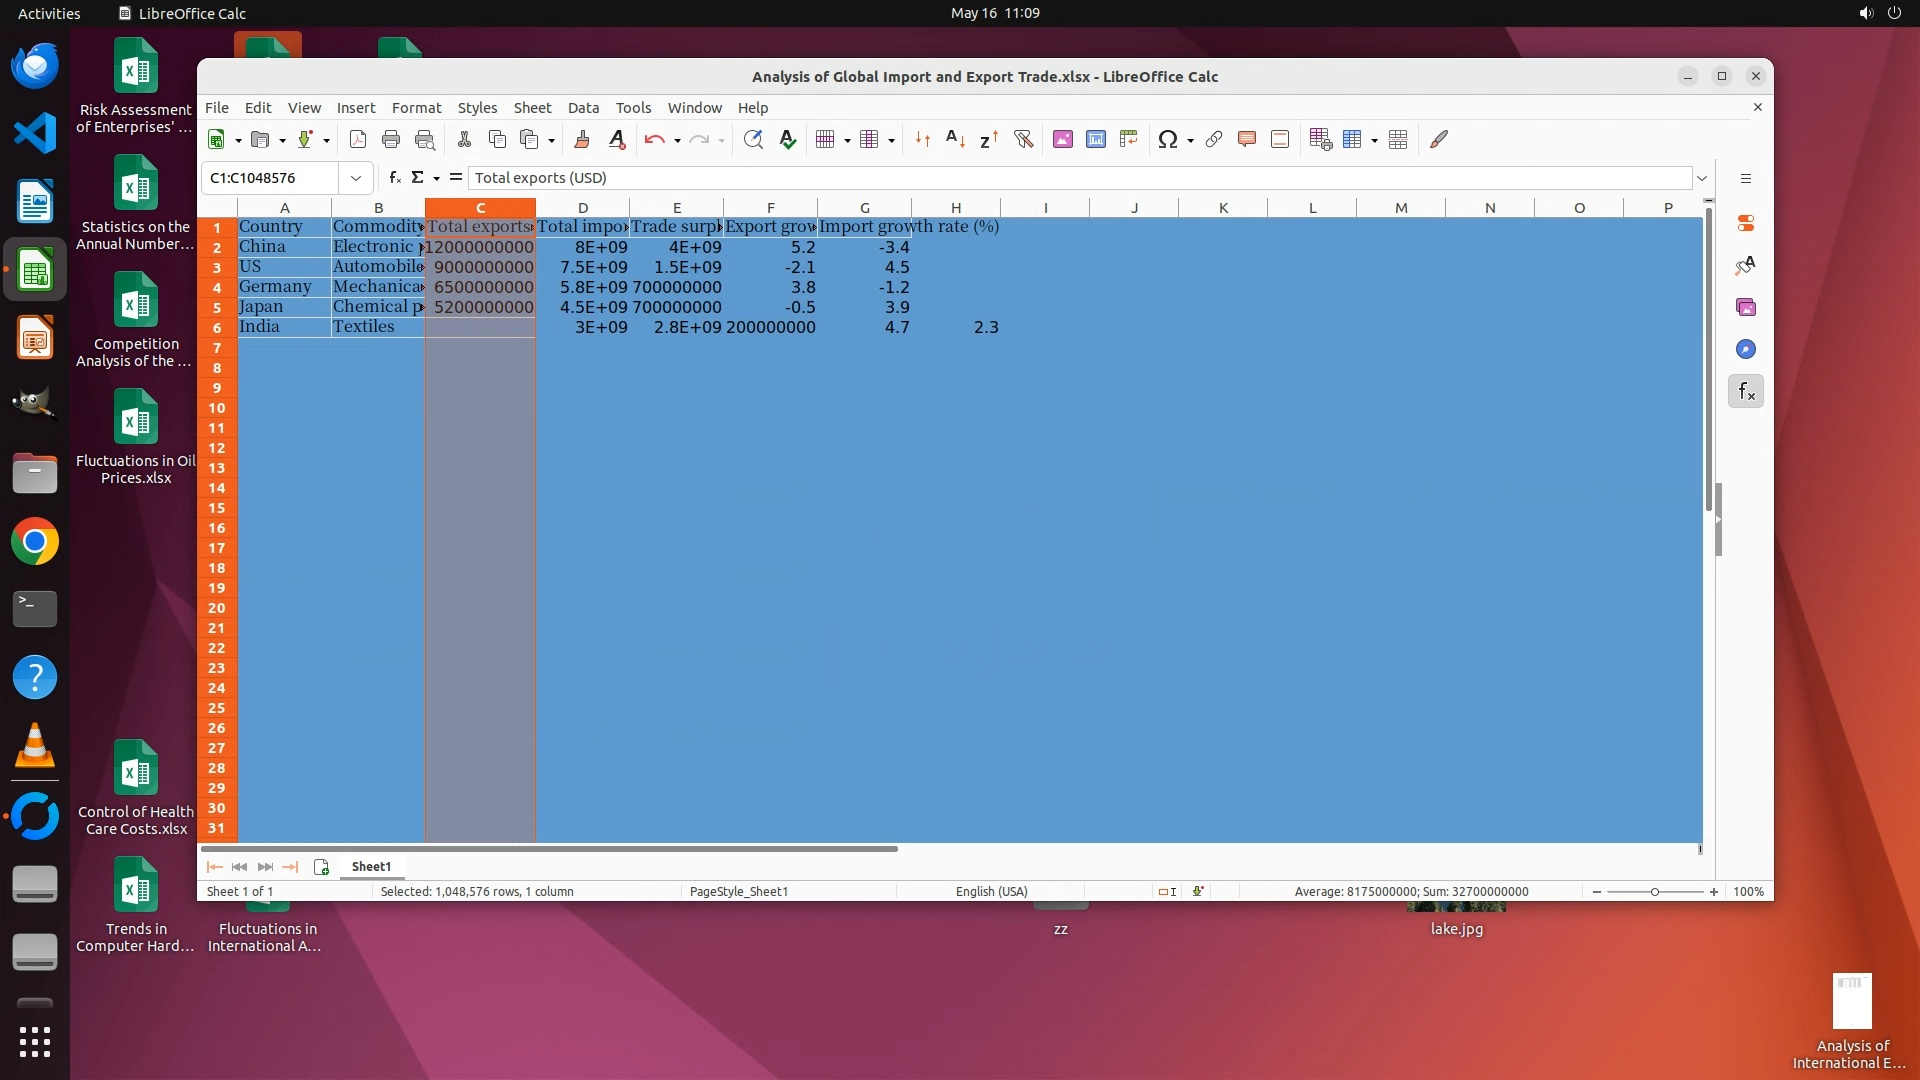Toggle the Navigator sidebar panel

(x=1746, y=350)
